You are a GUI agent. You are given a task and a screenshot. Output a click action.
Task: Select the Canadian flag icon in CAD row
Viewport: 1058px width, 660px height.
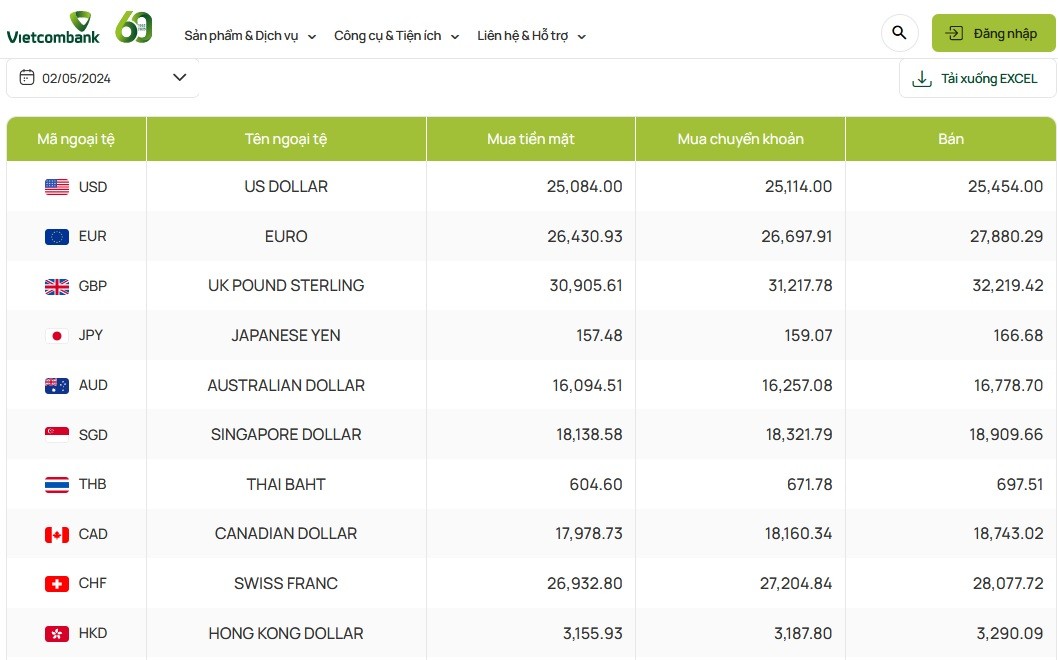[x=58, y=533]
